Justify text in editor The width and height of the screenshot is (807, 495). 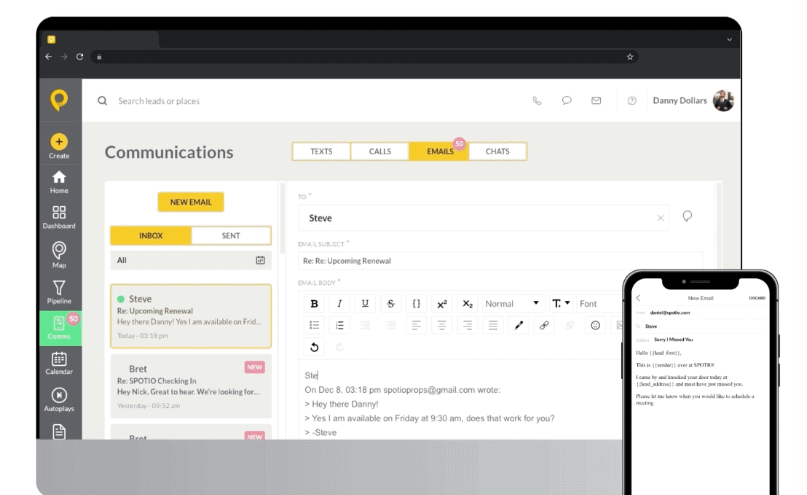point(493,325)
